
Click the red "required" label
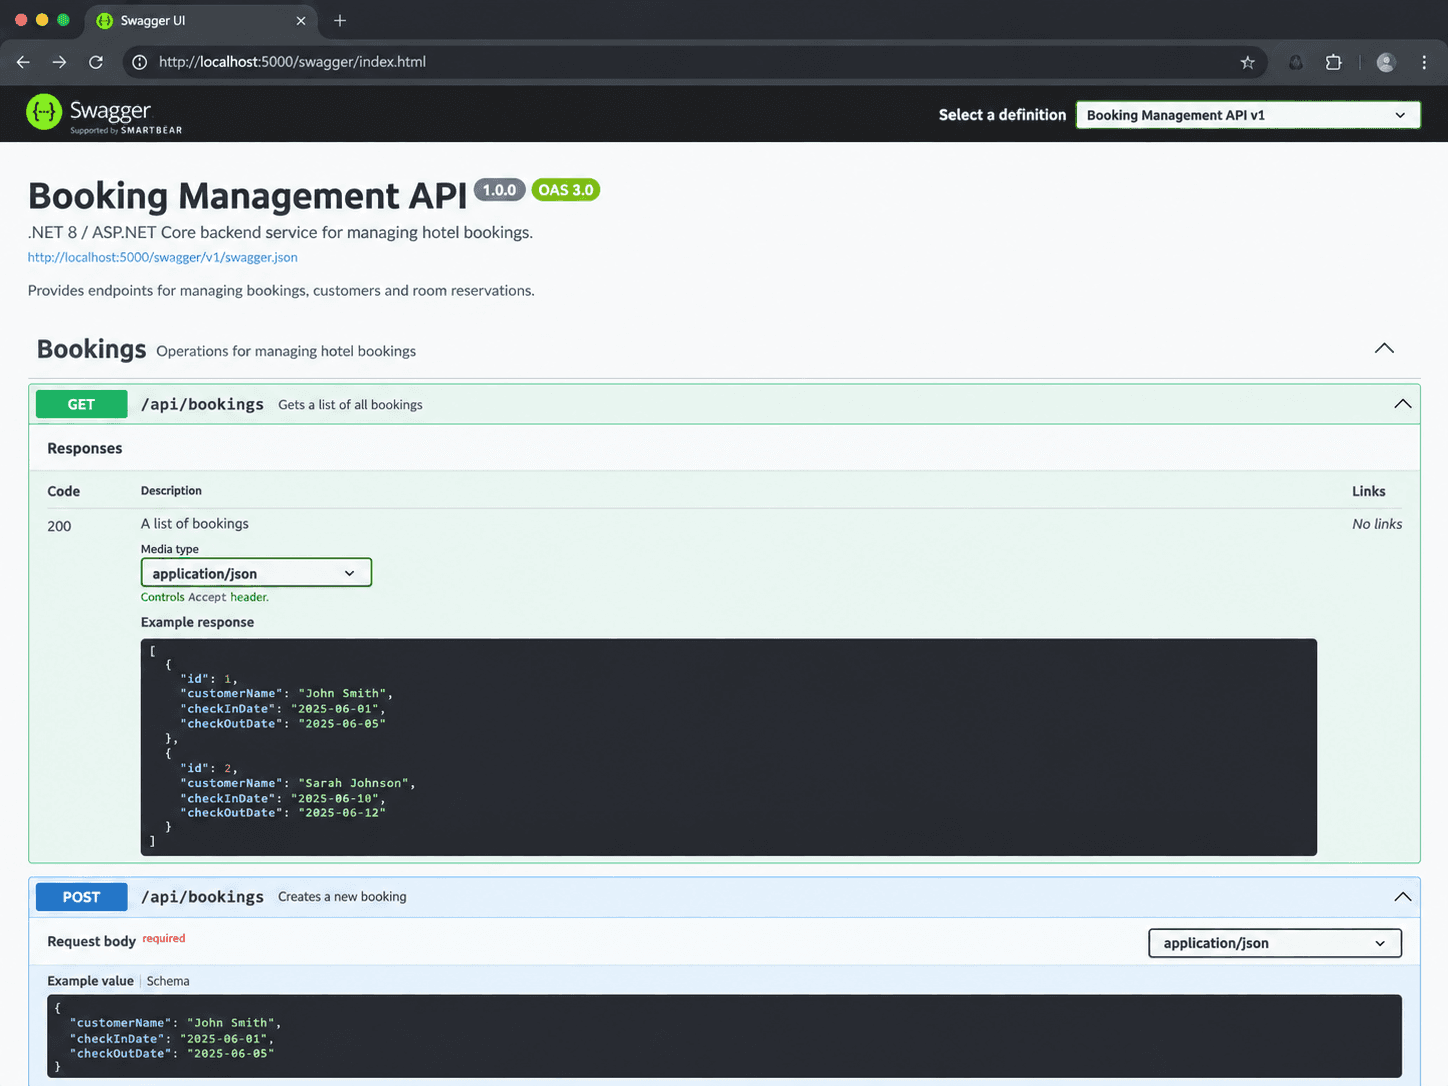tap(164, 938)
